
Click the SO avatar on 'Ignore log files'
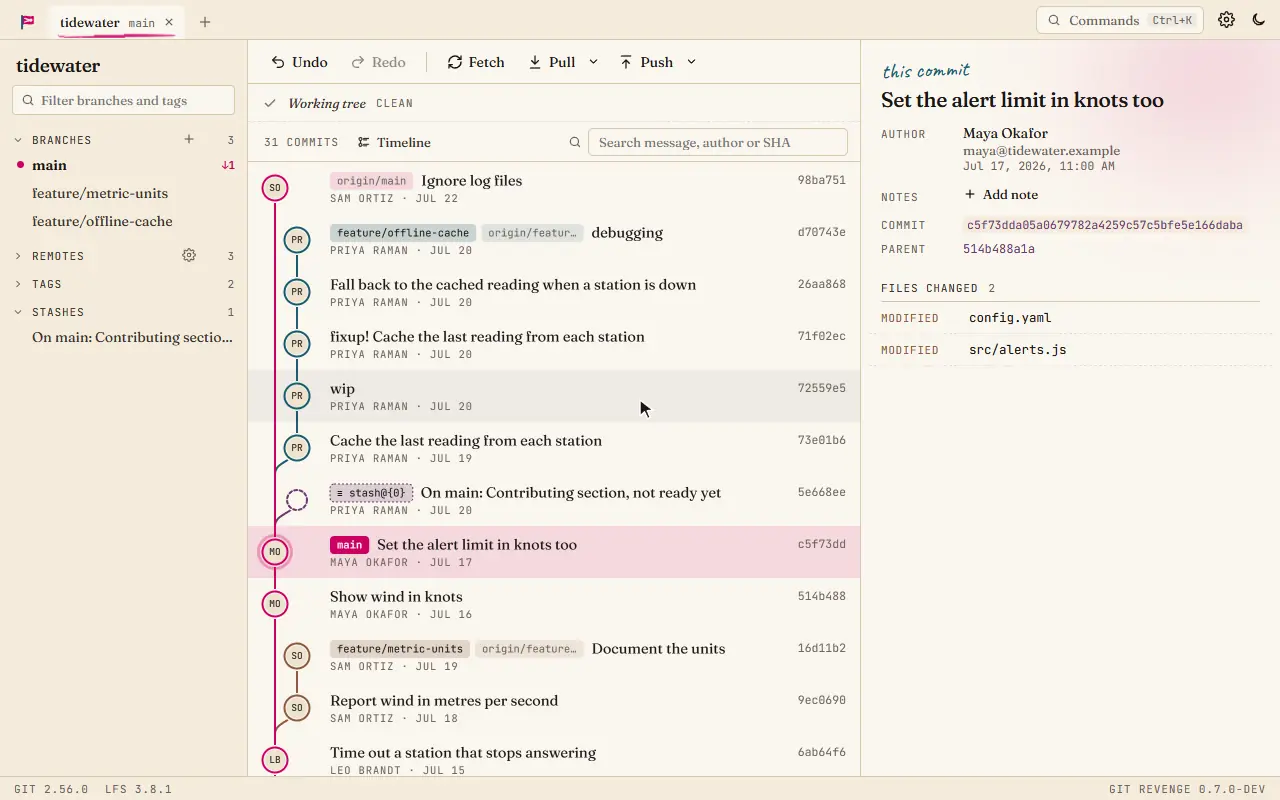click(275, 187)
